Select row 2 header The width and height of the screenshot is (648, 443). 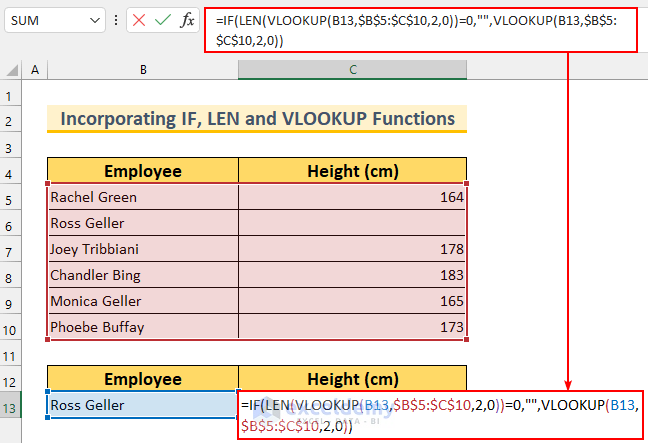[10, 119]
